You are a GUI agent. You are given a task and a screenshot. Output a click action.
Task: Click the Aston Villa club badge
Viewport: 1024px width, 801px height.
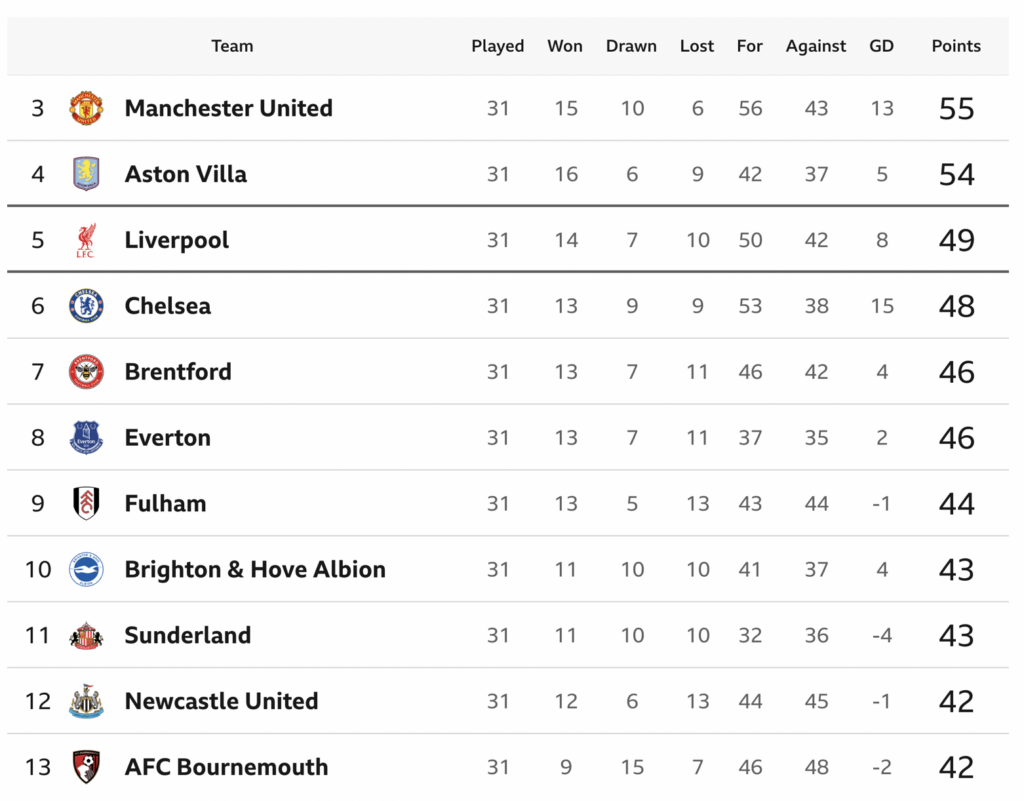coord(86,174)
